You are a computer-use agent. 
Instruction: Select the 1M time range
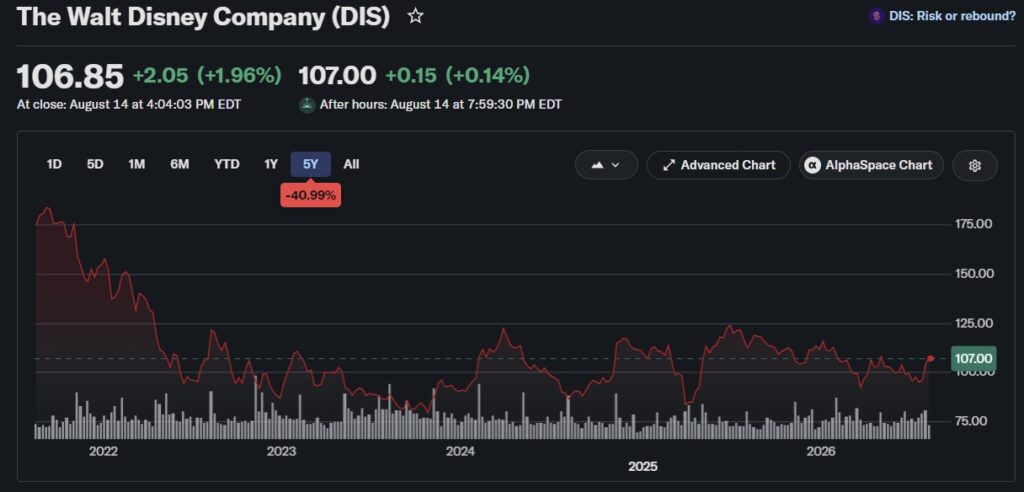(136, 164)
